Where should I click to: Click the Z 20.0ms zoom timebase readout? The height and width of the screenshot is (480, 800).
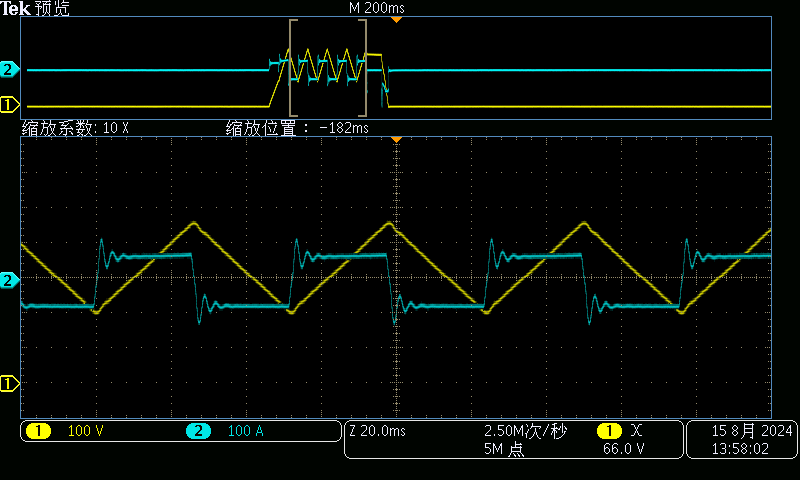click(x=378, y=431)
